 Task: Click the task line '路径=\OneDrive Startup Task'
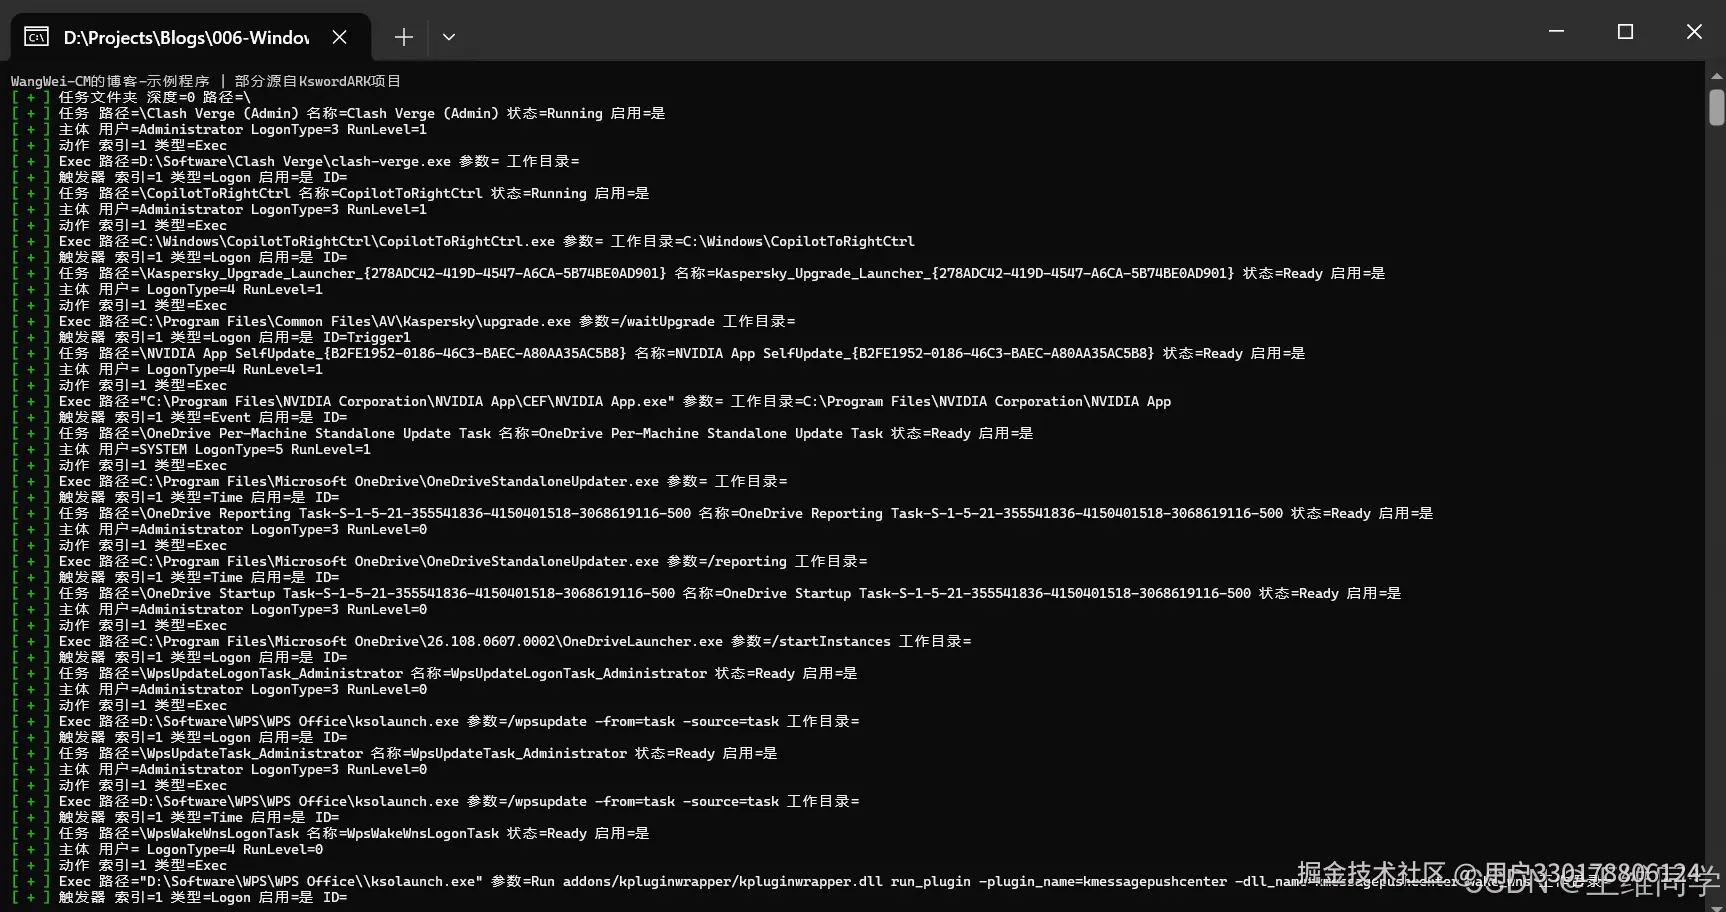point(706,593)
